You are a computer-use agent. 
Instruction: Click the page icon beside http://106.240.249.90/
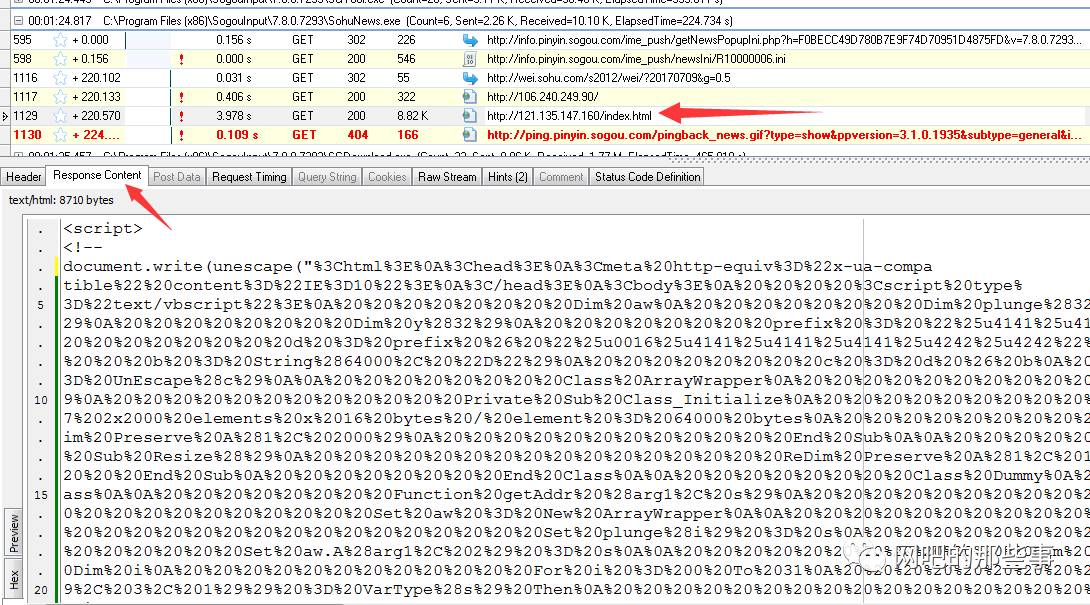pos(470,97)
